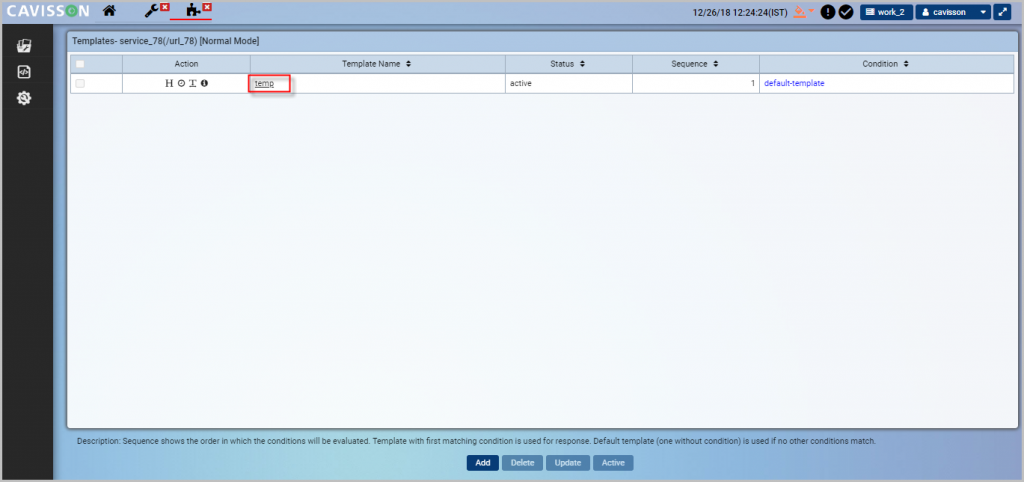Open the work_2 workspace button

[x=886, y=12]
